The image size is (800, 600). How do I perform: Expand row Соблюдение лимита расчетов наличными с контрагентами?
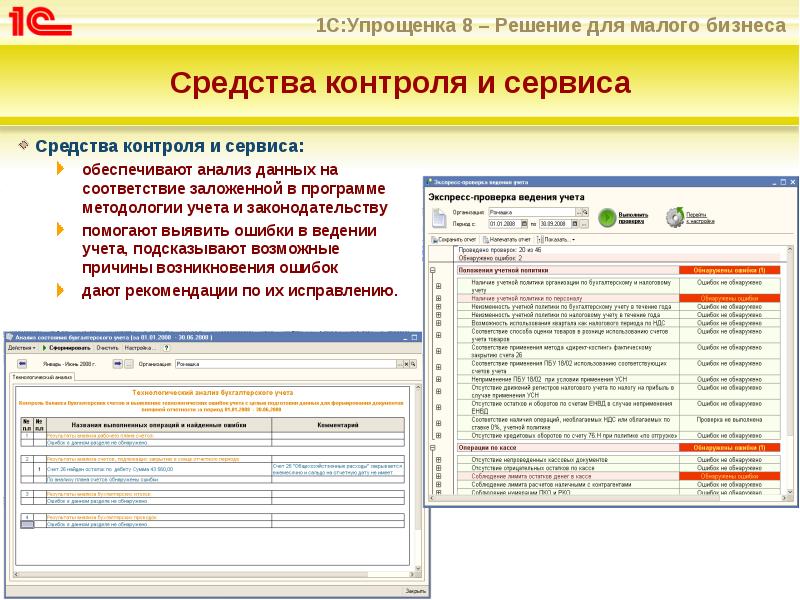point(438,484)
